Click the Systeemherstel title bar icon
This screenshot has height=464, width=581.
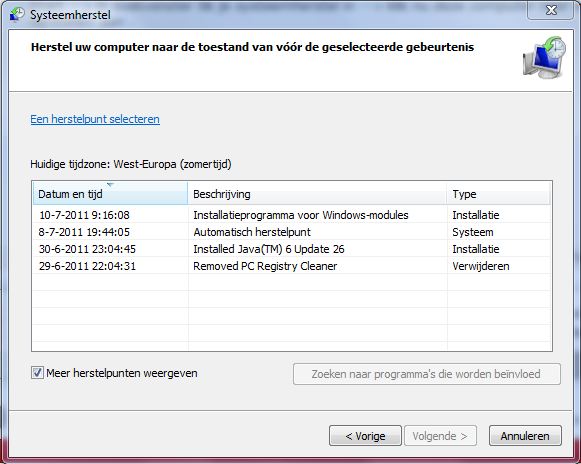point(17,14)
